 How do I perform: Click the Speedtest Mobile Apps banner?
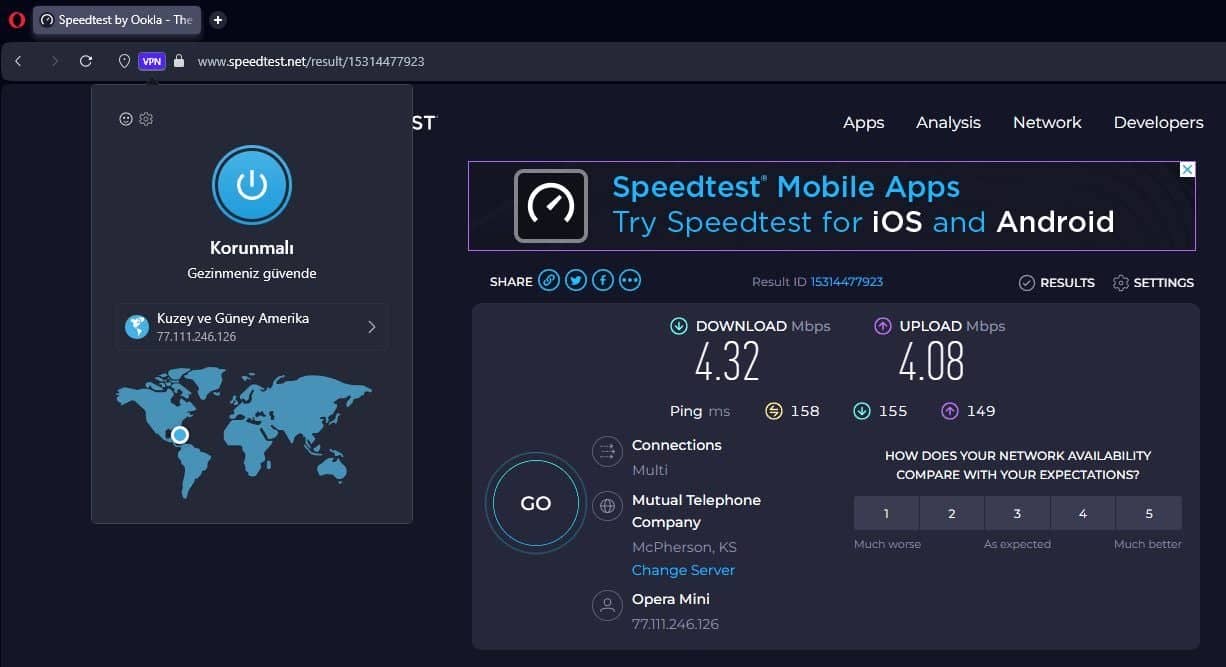pyautogui.click(x=832, y=206)
